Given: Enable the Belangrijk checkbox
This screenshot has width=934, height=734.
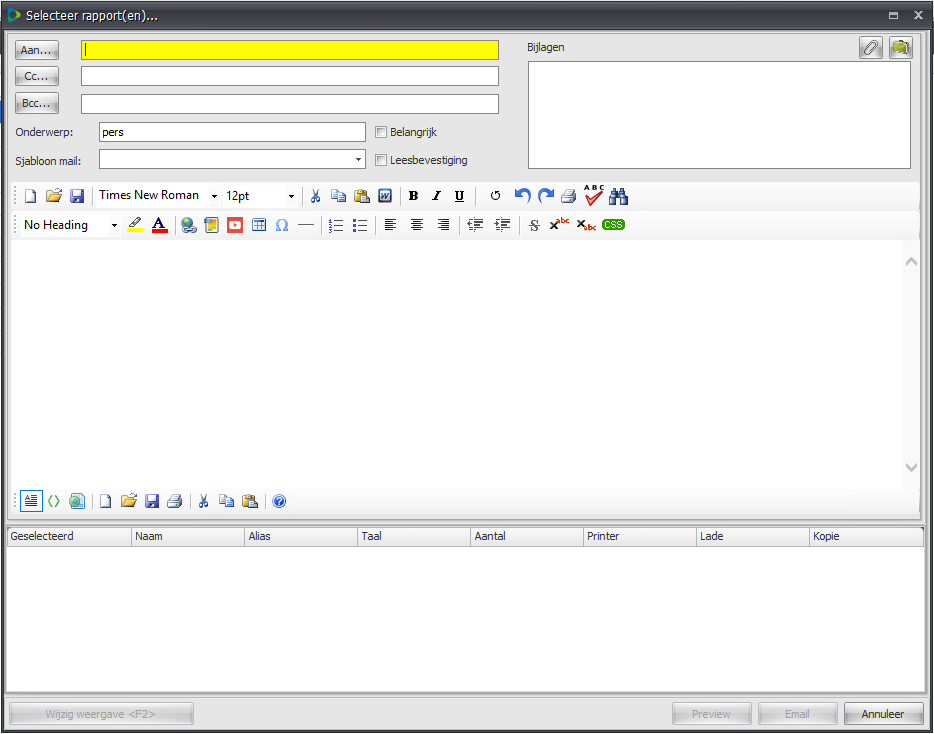Looking at the screenshot, I should 381,132.
